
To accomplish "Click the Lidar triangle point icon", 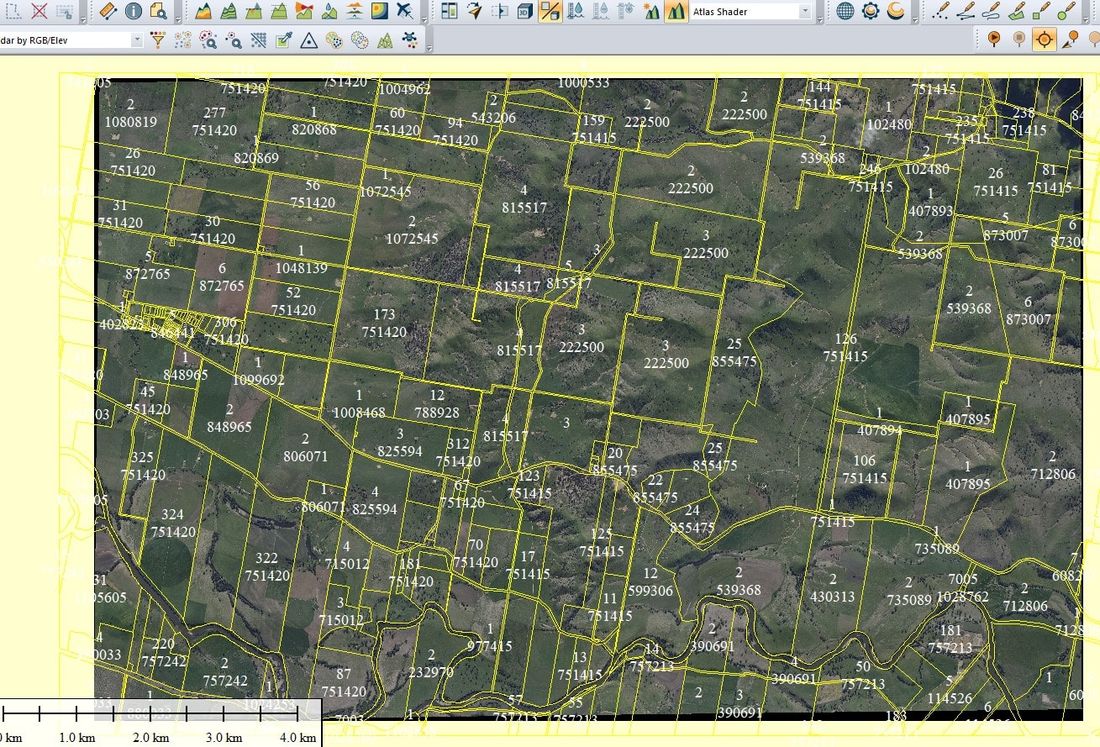I will coord(309,40).
